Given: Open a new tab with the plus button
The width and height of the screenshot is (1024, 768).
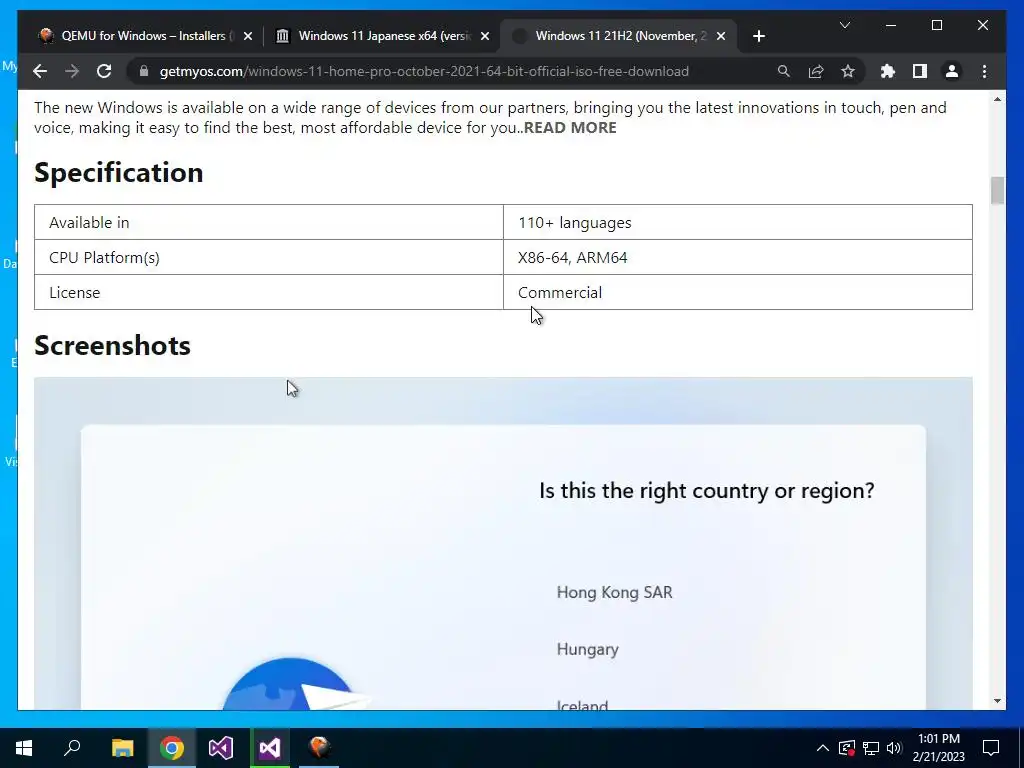Looking at the screenshot, I should (x=758, y=36).
